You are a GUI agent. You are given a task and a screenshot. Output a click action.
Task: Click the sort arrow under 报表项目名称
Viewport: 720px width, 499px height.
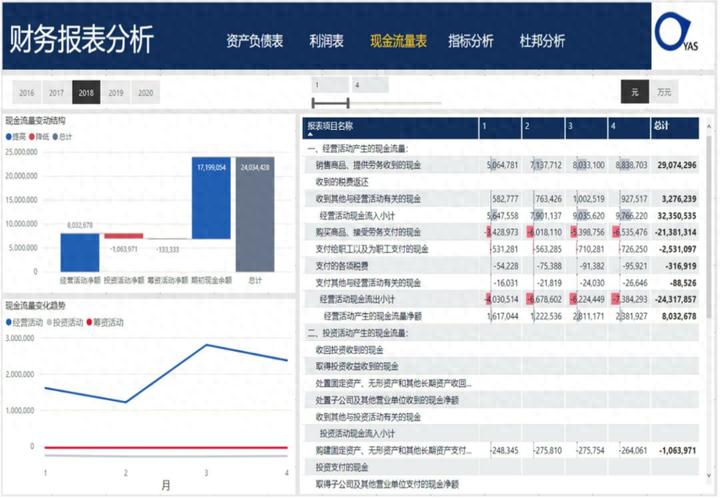(310, 135)
